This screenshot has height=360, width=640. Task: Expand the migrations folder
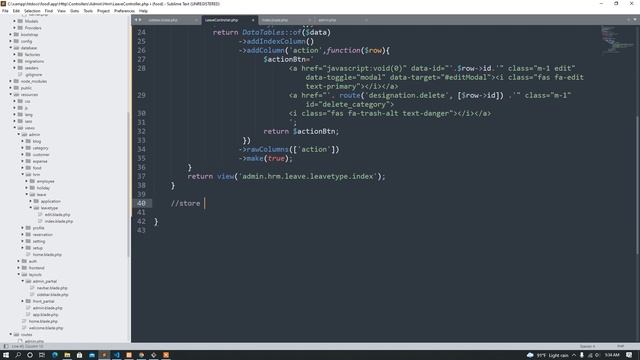click(x=15, y=61)
